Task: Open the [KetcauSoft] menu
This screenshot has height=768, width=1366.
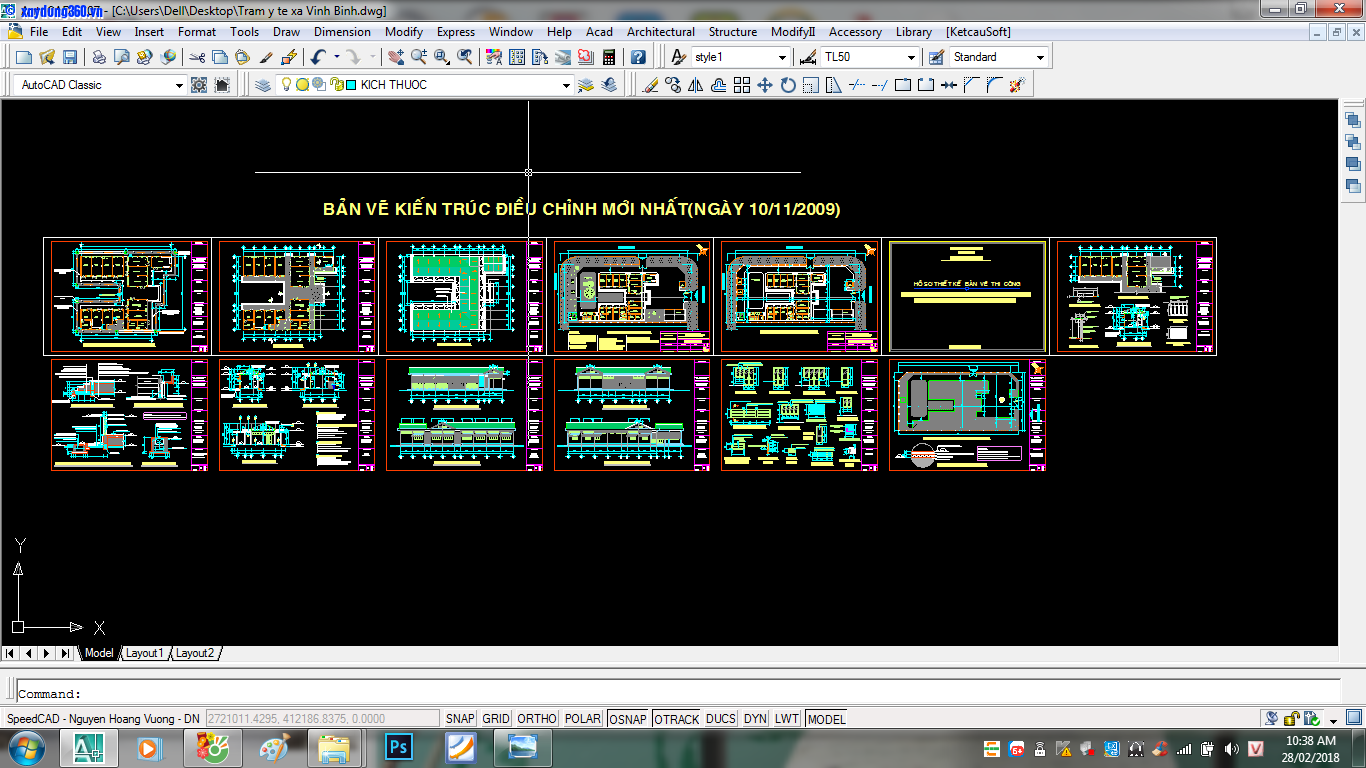Action: point(978,32)
